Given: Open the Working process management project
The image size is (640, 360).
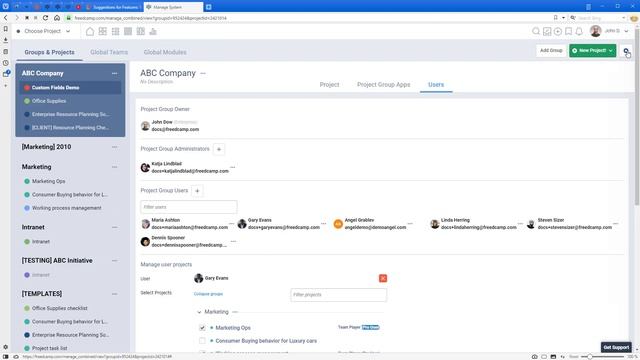Looking at the screenshot, I should (67, 208).
